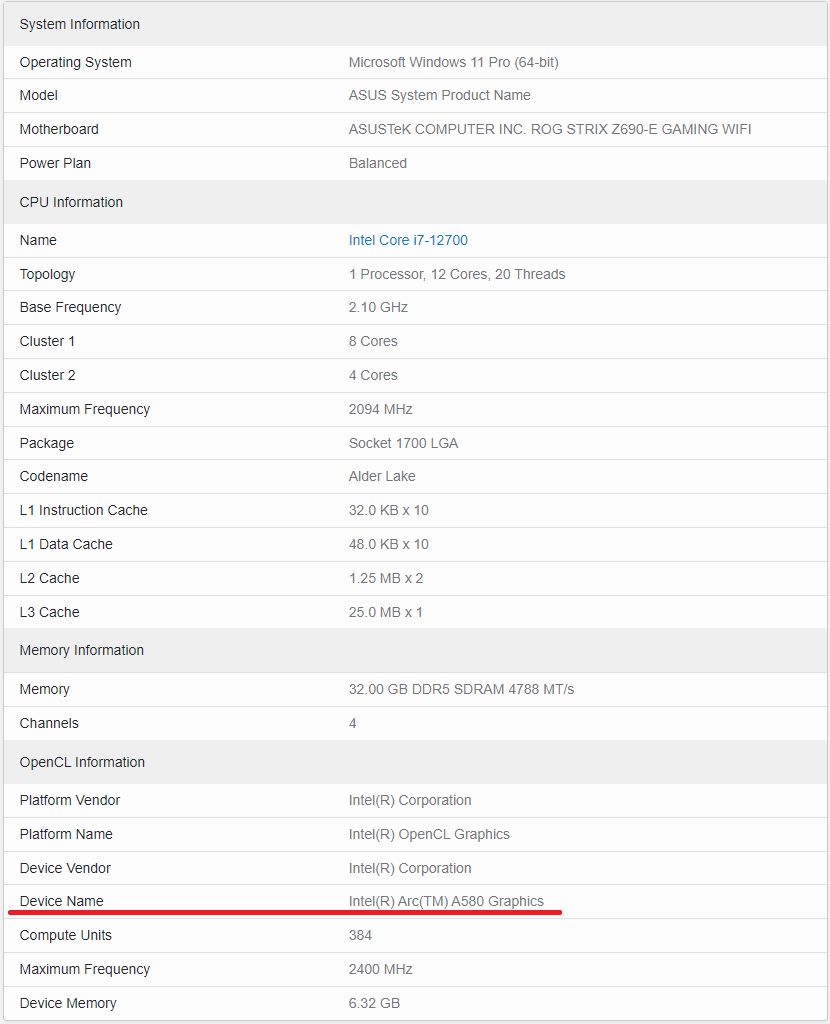Select the 'Alder Lake' codename value
The height and width of the screenshot is (1024, 830).
[x=382, y=476]
